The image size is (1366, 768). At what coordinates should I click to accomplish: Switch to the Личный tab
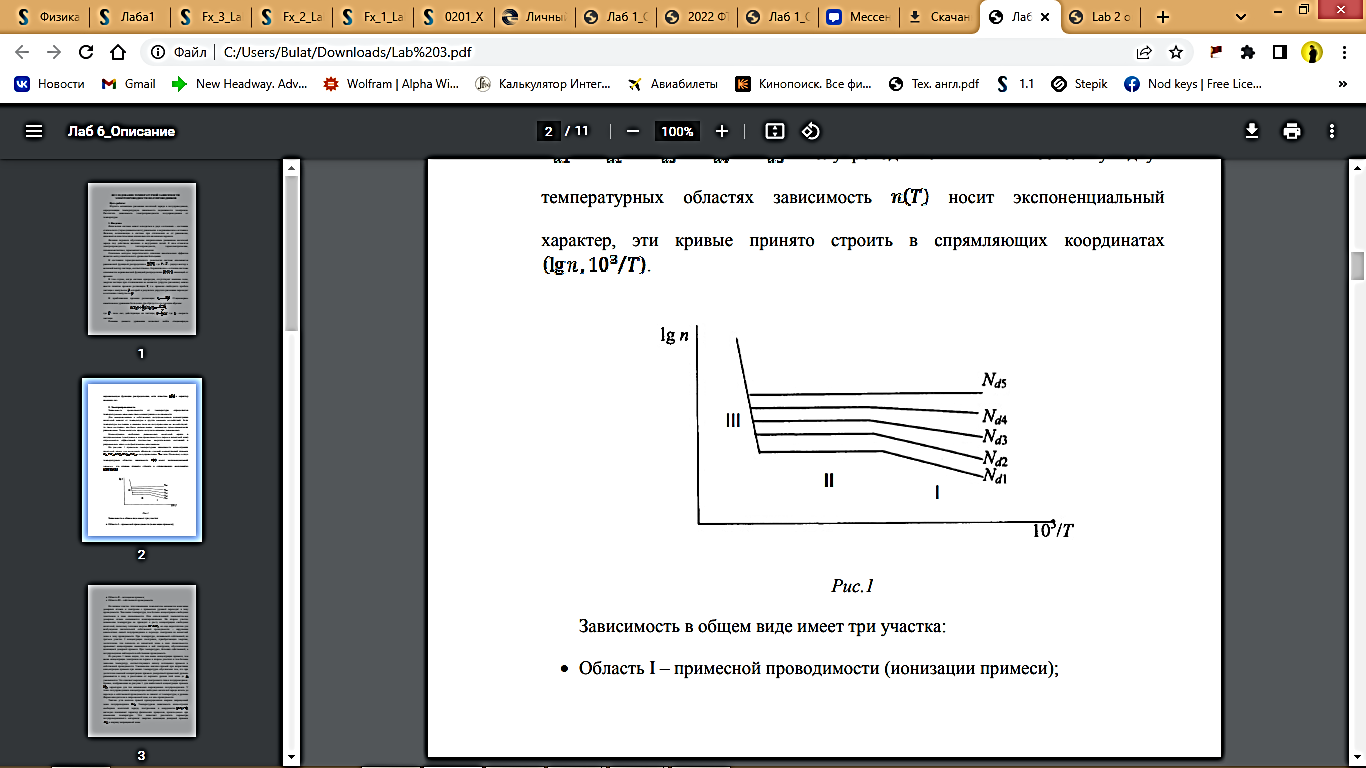pyautogui.click(x=537, y=17)
